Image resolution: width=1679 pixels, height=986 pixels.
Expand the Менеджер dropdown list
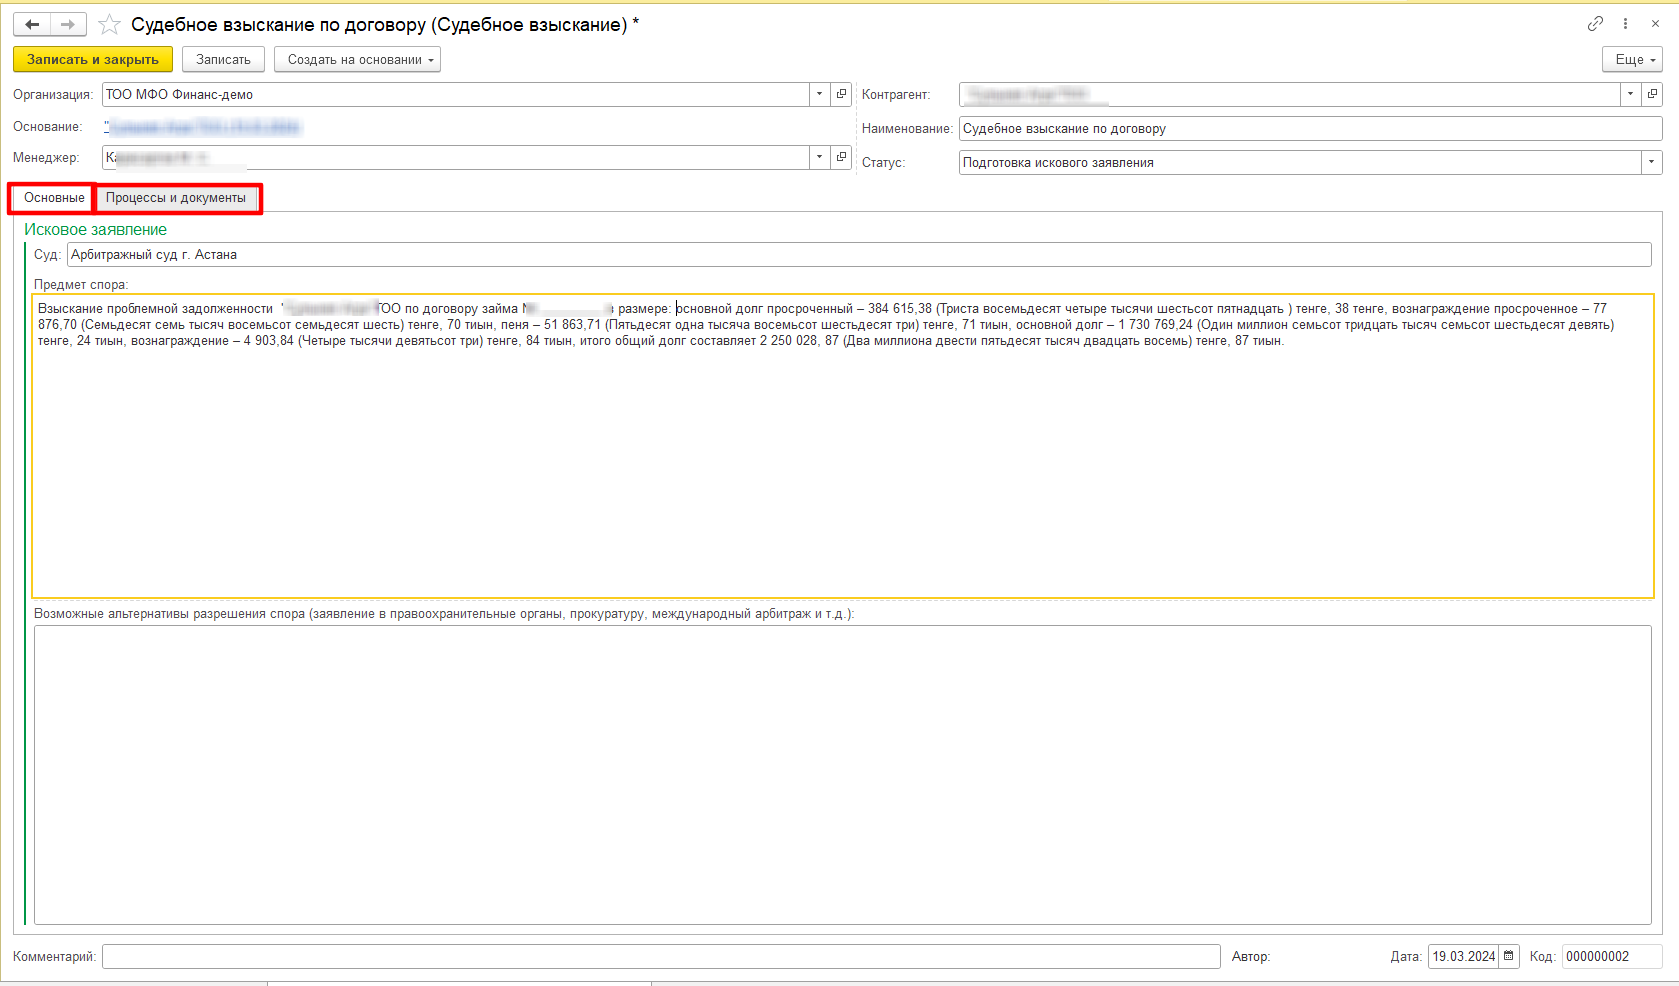click(820, 157)
